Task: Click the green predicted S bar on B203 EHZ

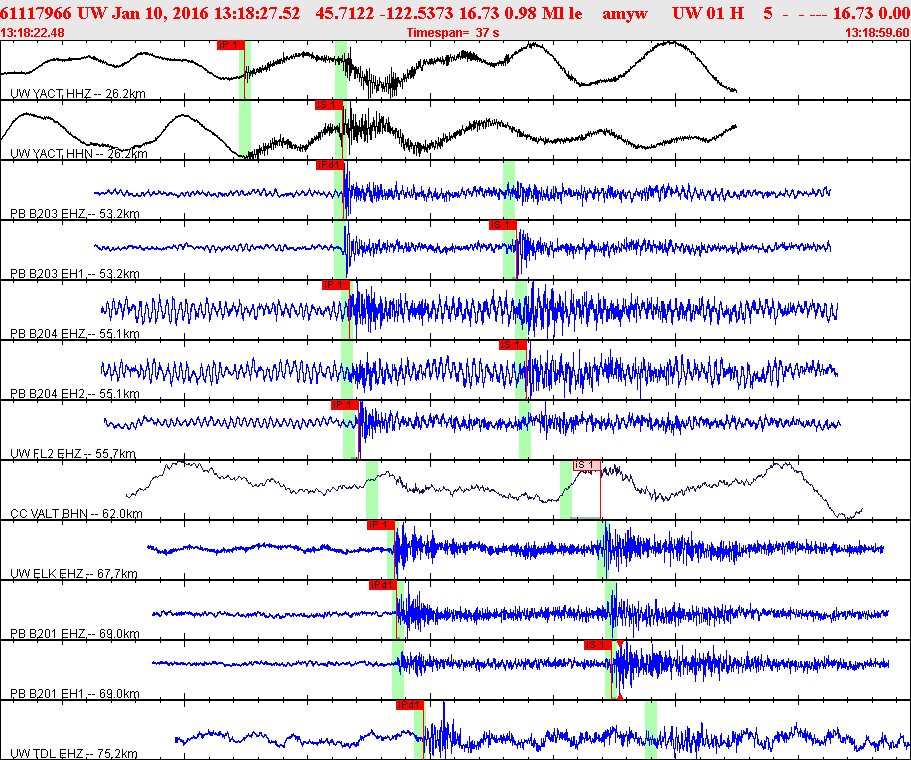Action: 509,189
